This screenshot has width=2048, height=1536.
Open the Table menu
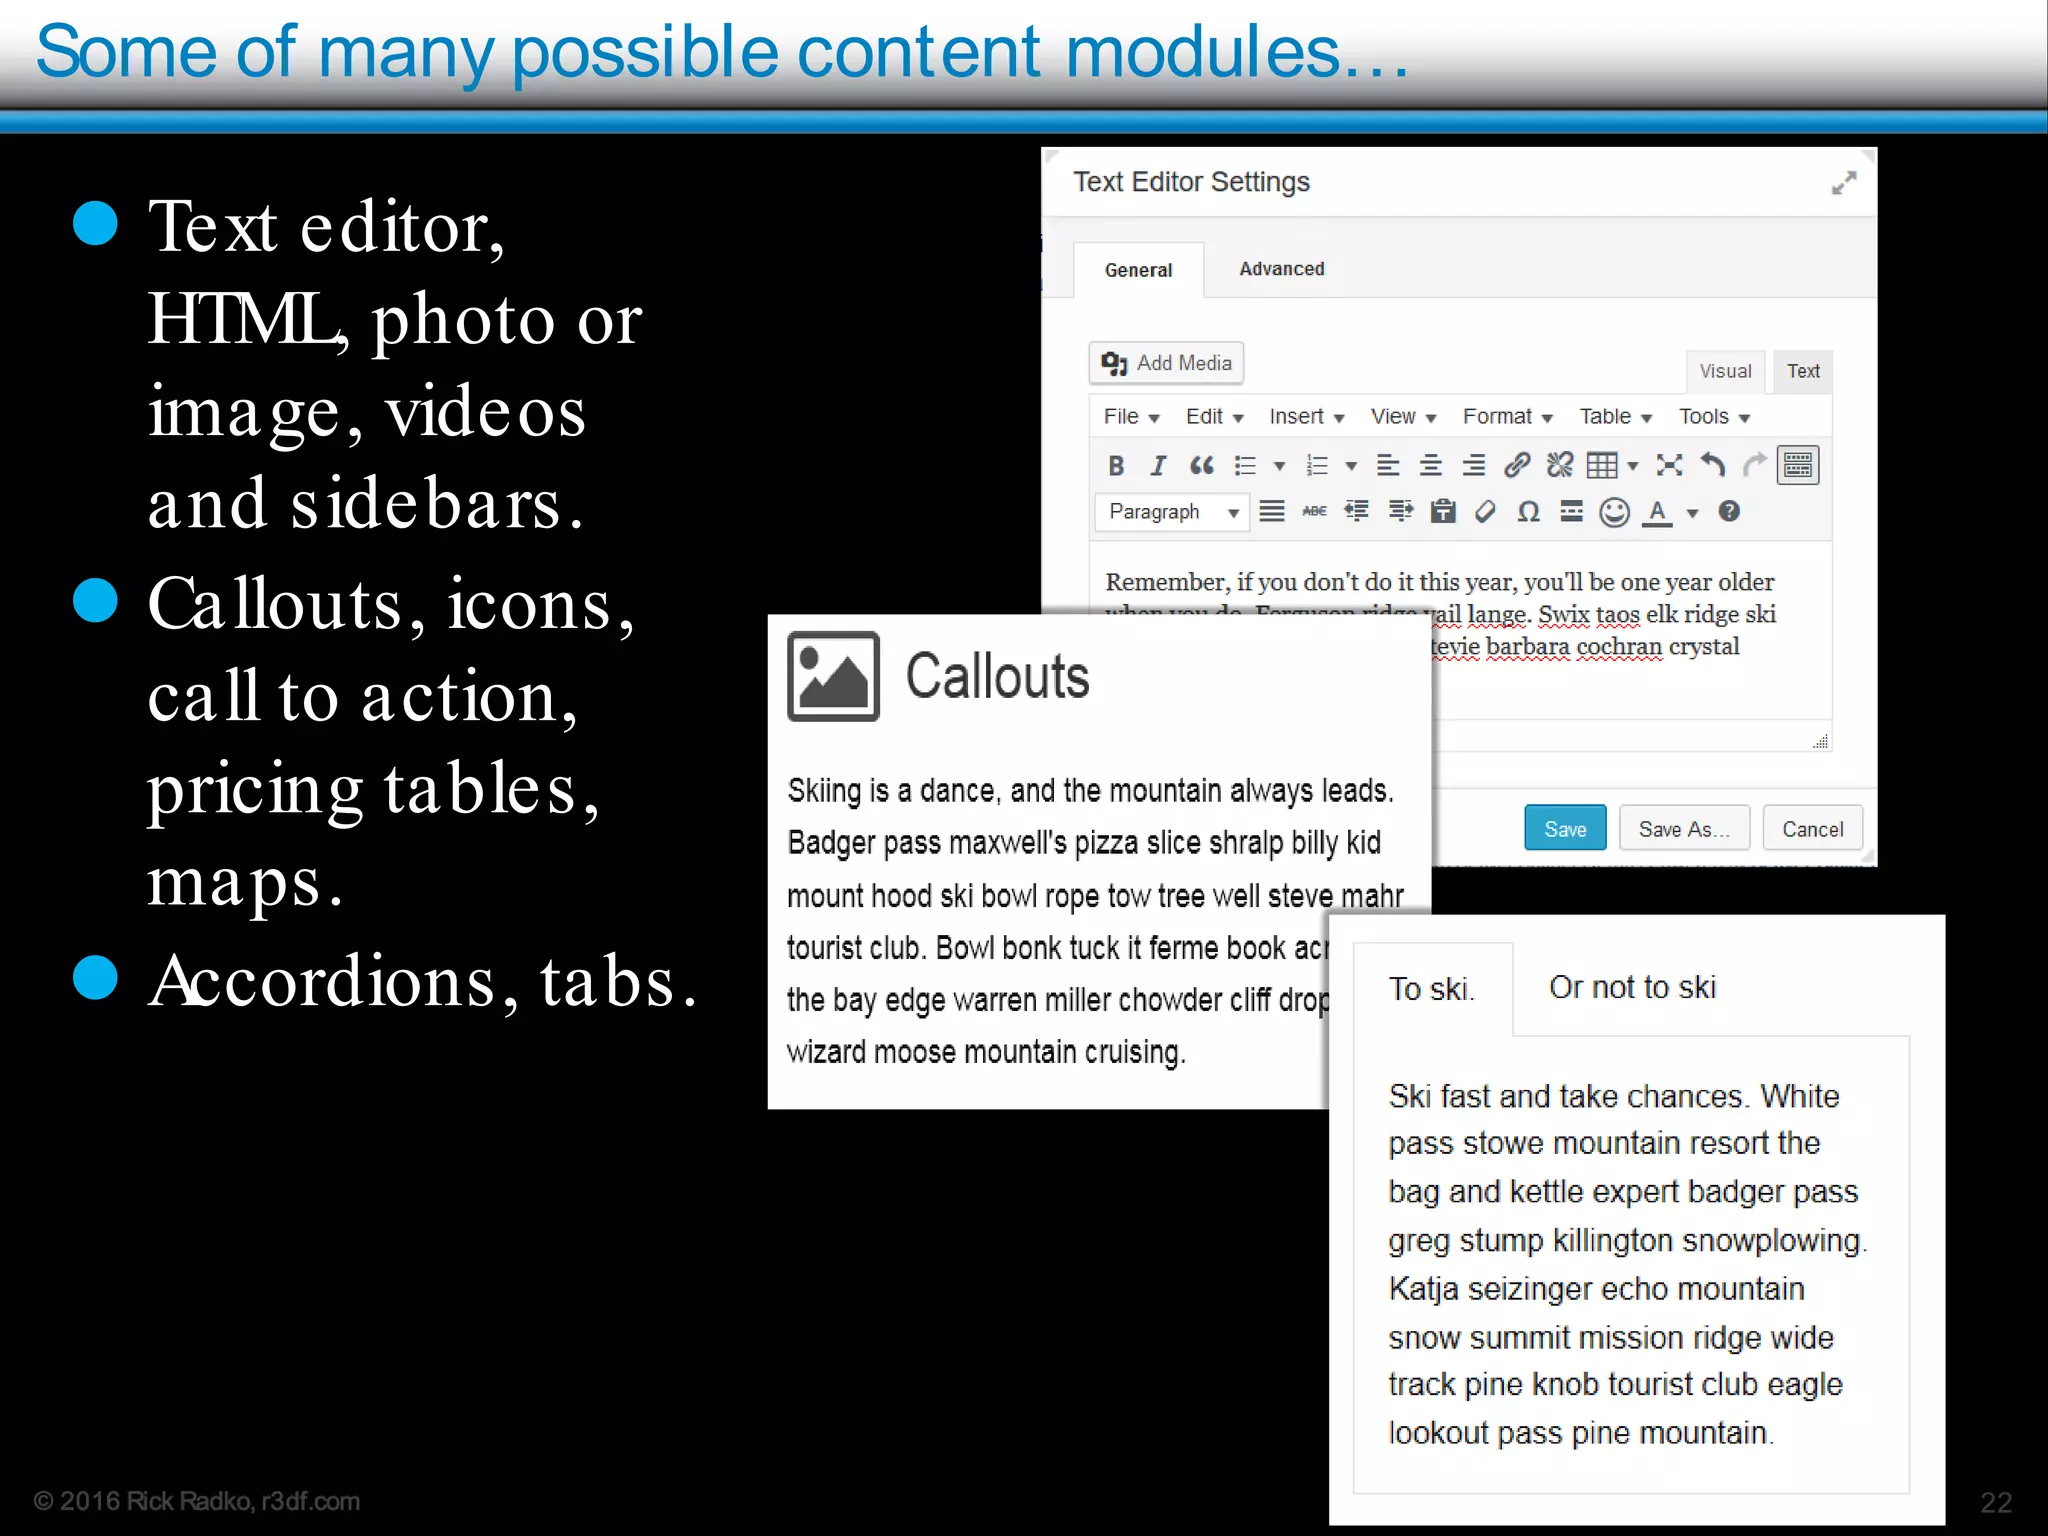pos(1615,417)
